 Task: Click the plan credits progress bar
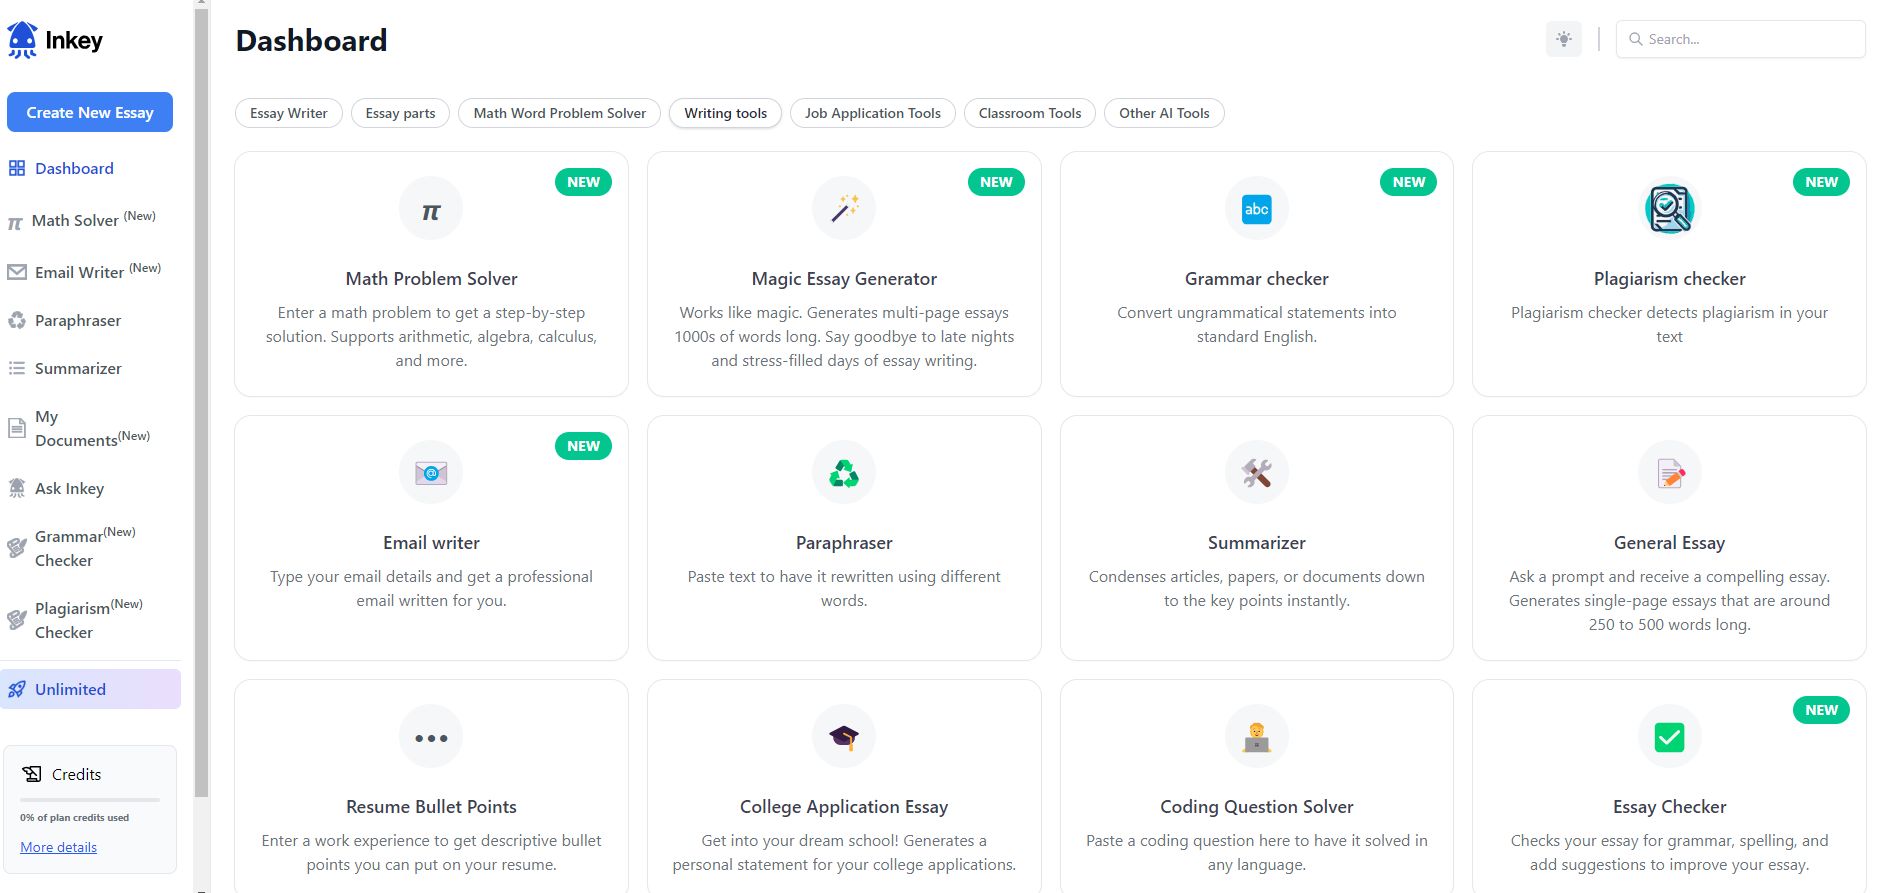[90, 800]
